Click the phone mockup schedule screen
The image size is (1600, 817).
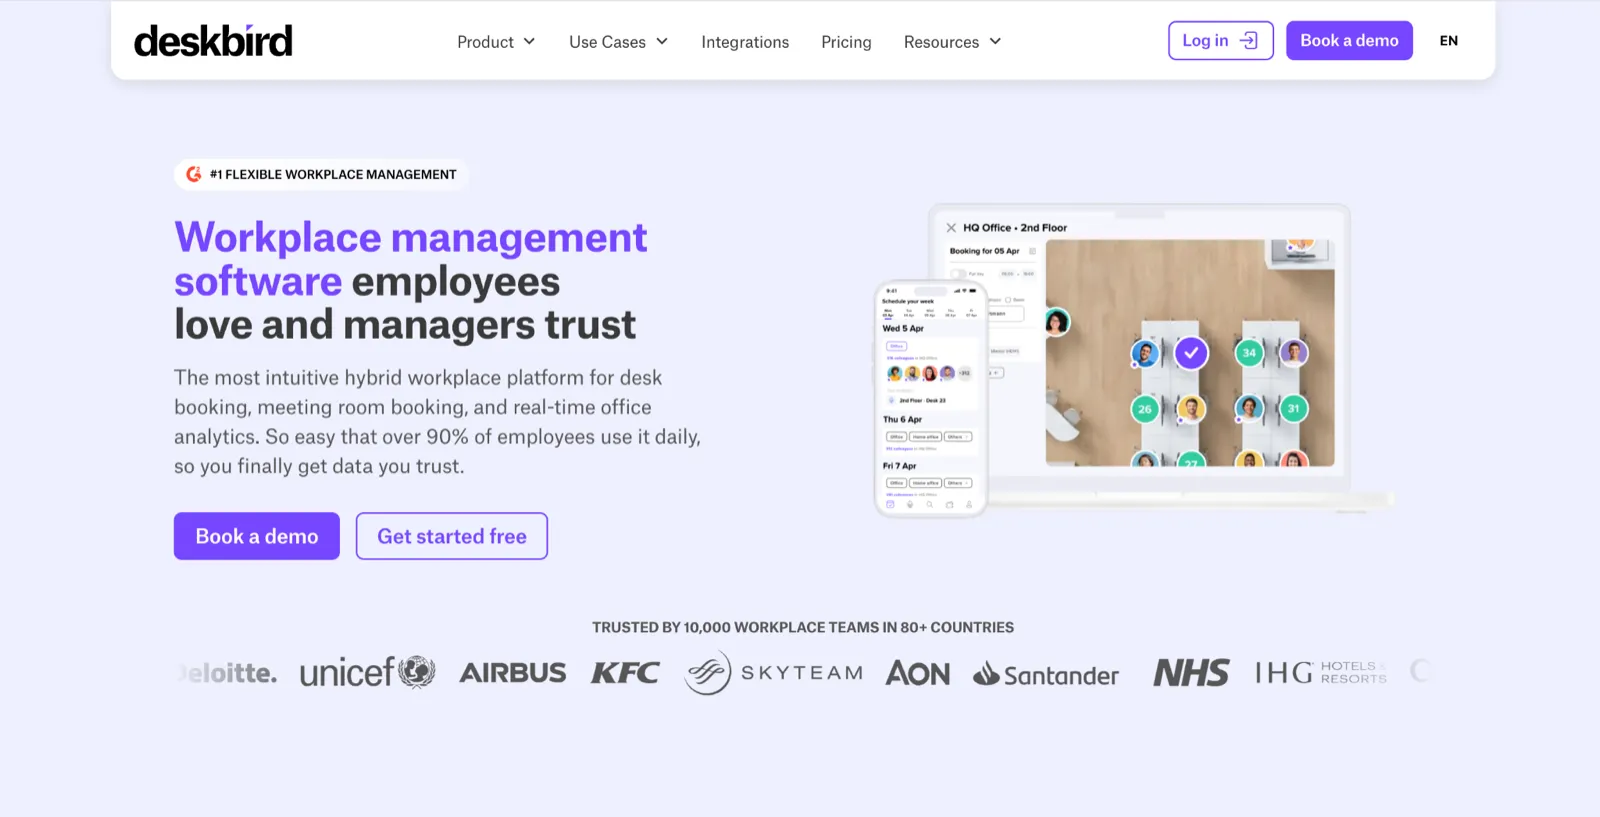(x=930, y=399)
